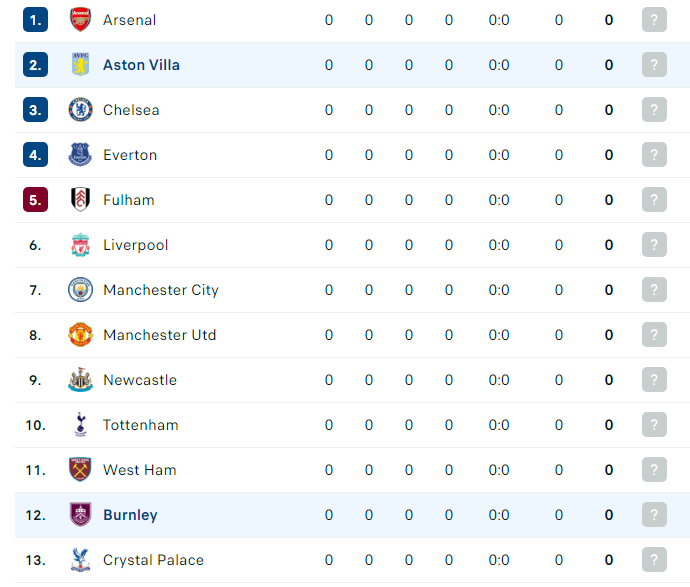Click the question mark form button for Arsenal
This screenshot has height=587, width=690.
click(654, 20)
